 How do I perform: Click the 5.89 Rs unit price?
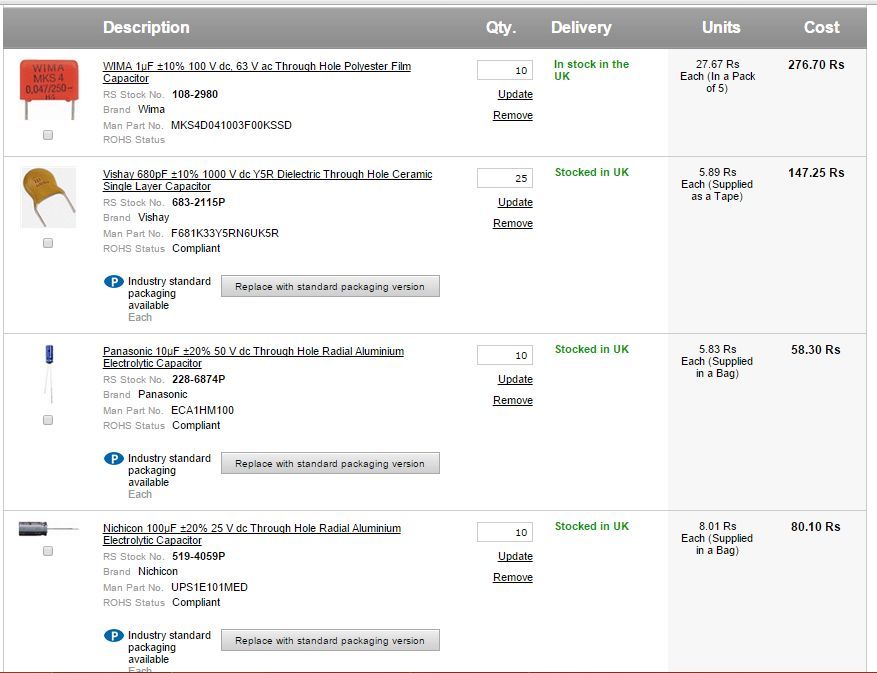(718, 172)
